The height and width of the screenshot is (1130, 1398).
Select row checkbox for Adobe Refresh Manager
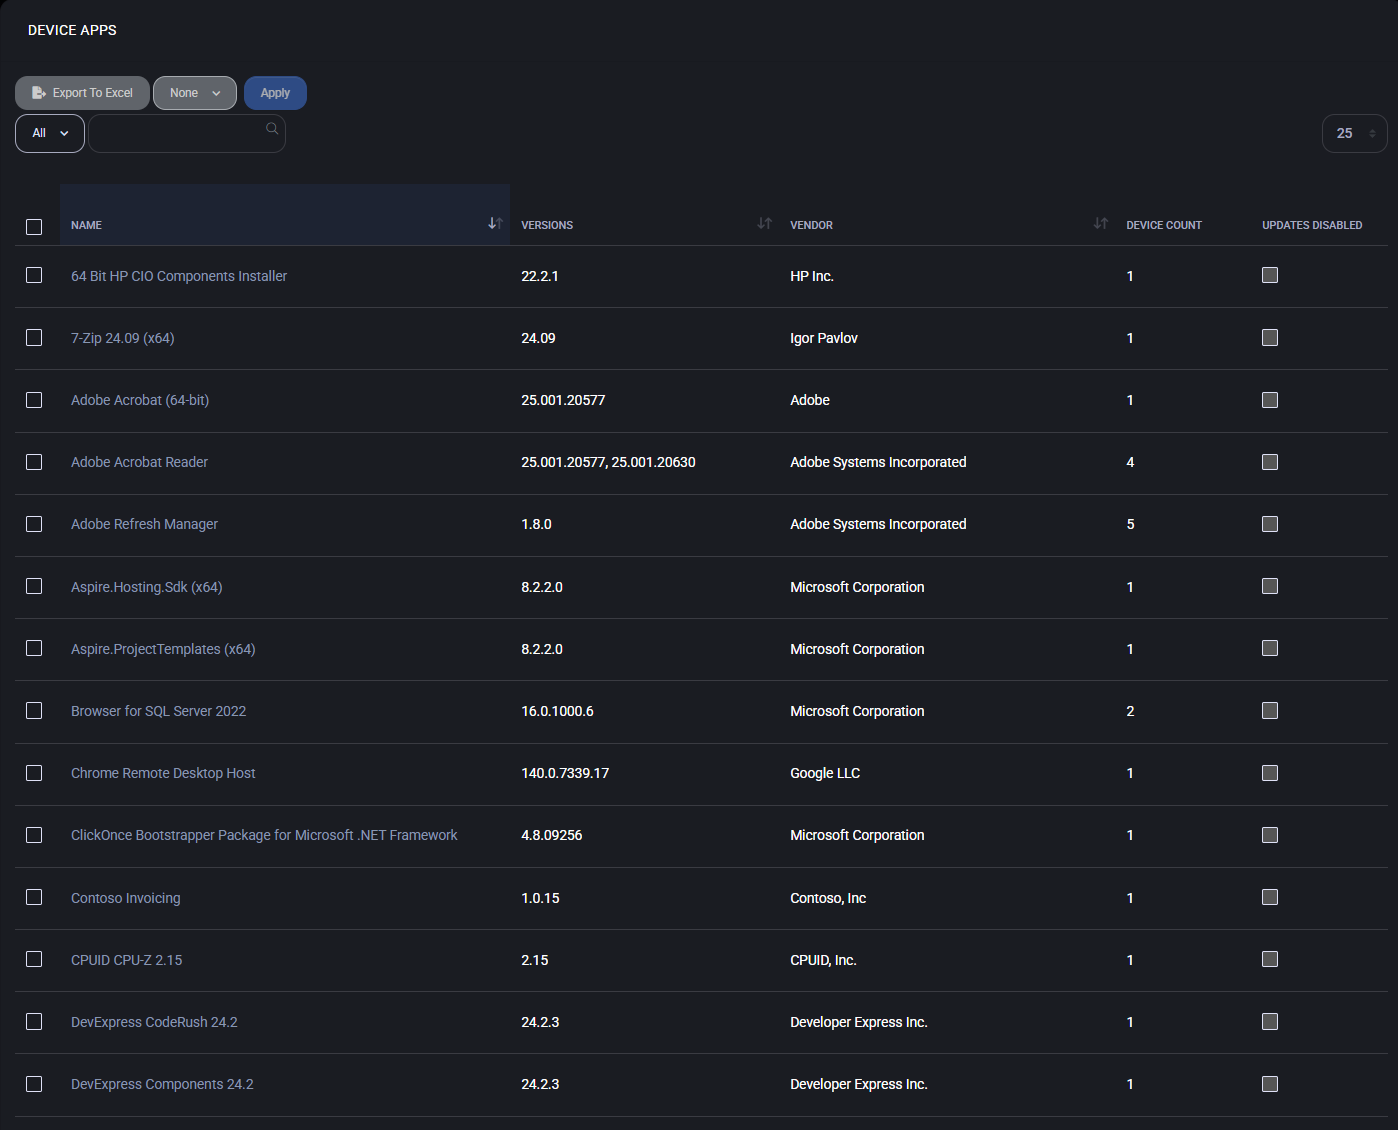[x=34, y=524]
